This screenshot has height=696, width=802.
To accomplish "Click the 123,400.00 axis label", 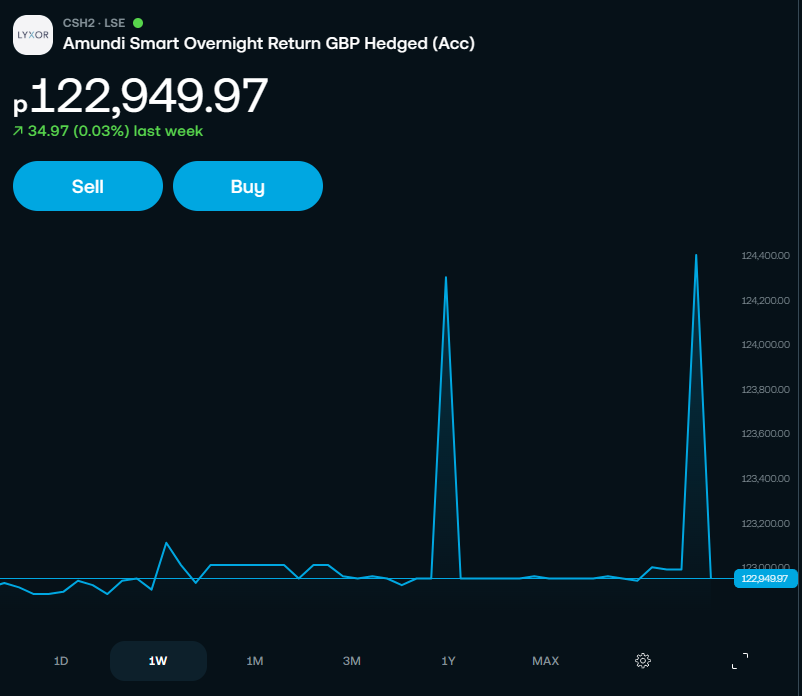I will [765, 479].
